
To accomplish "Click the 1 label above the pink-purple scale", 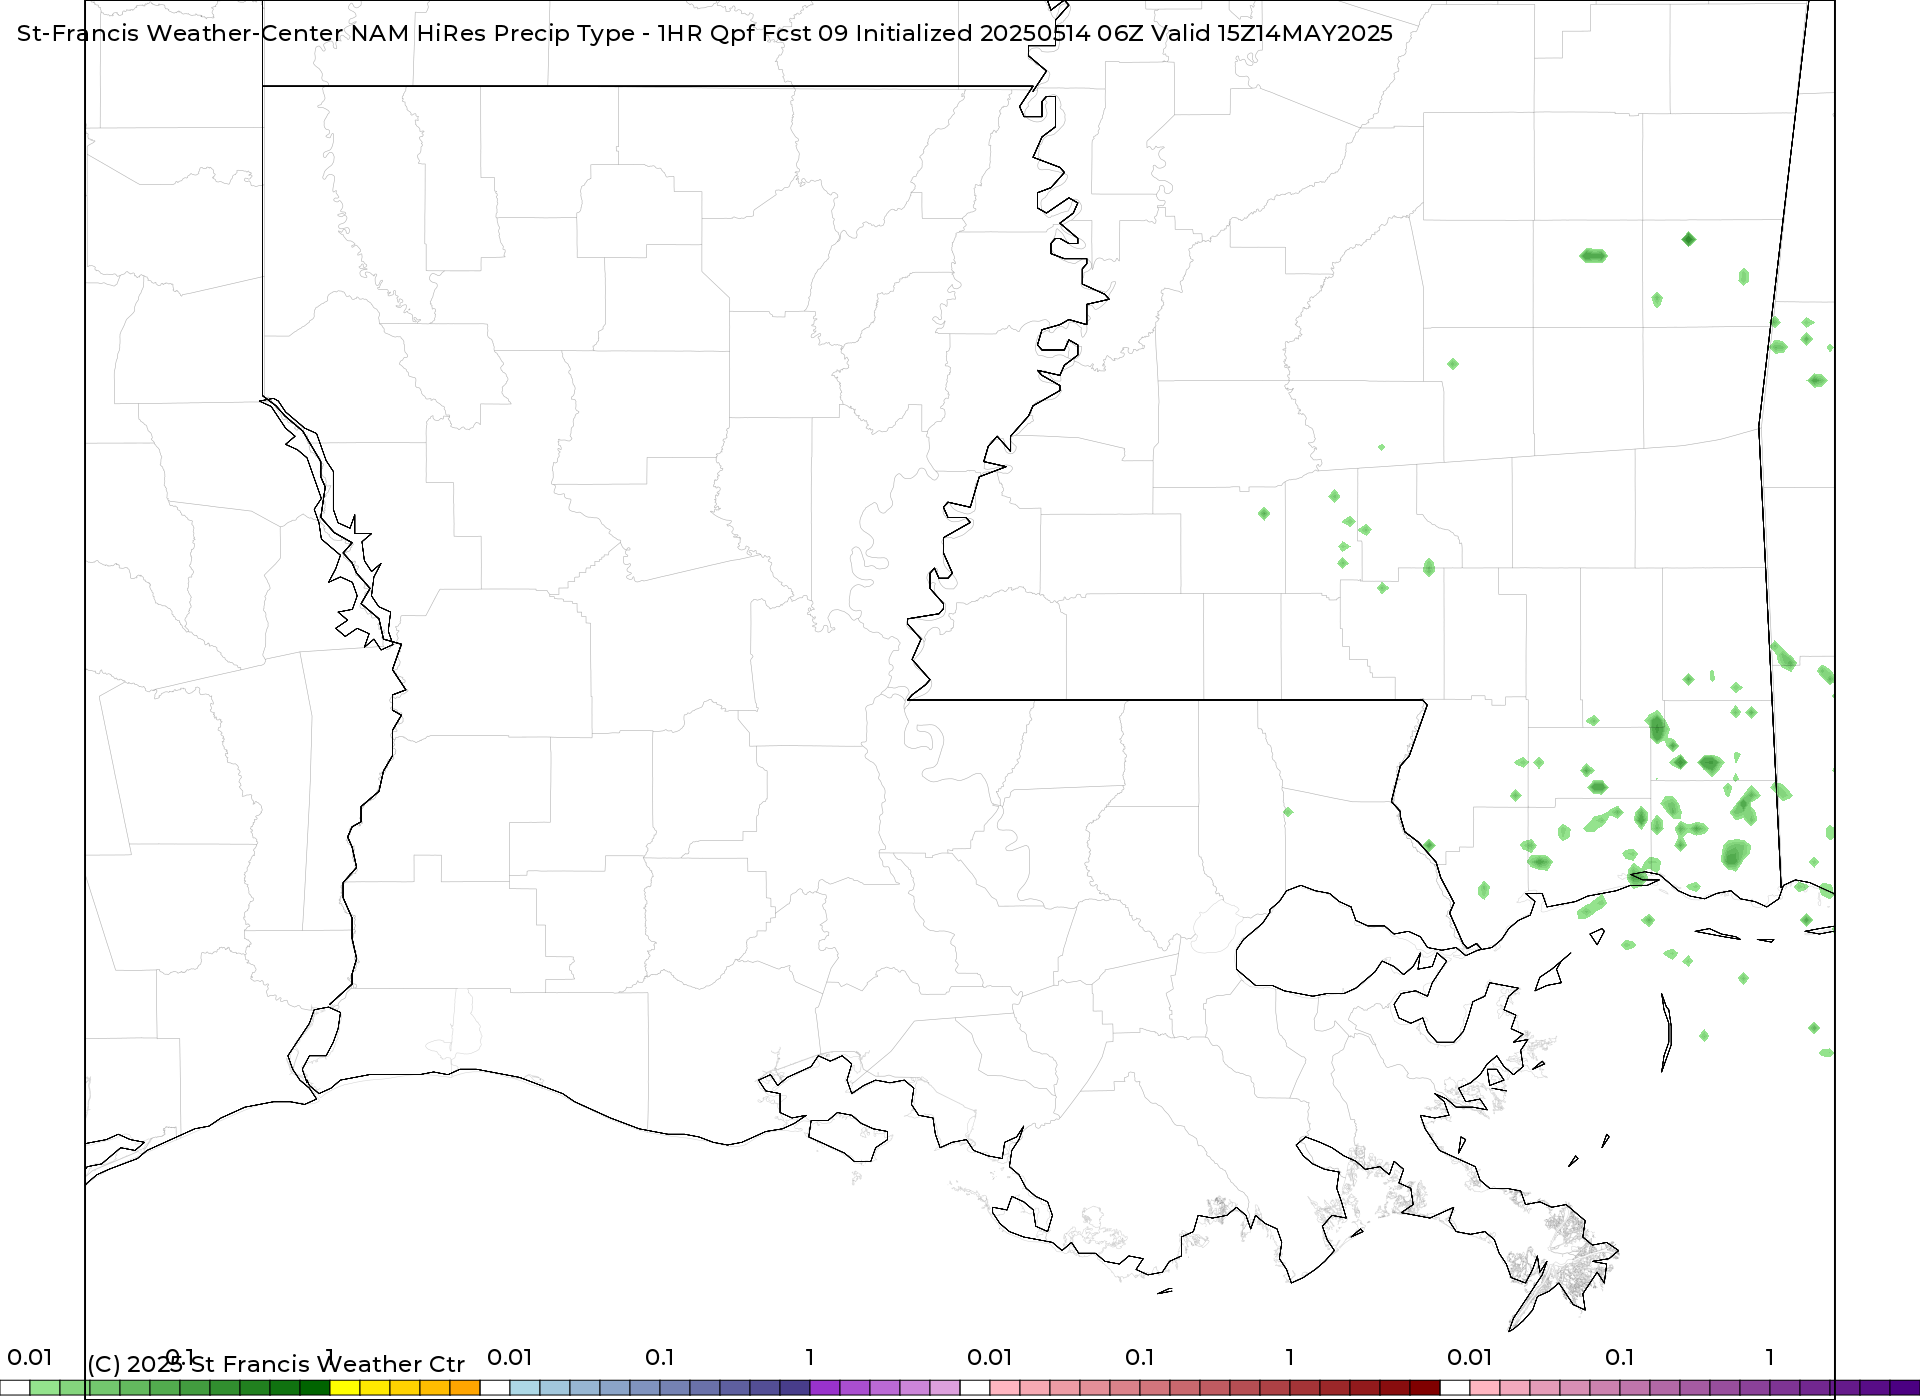I will click(1770, 1357).
